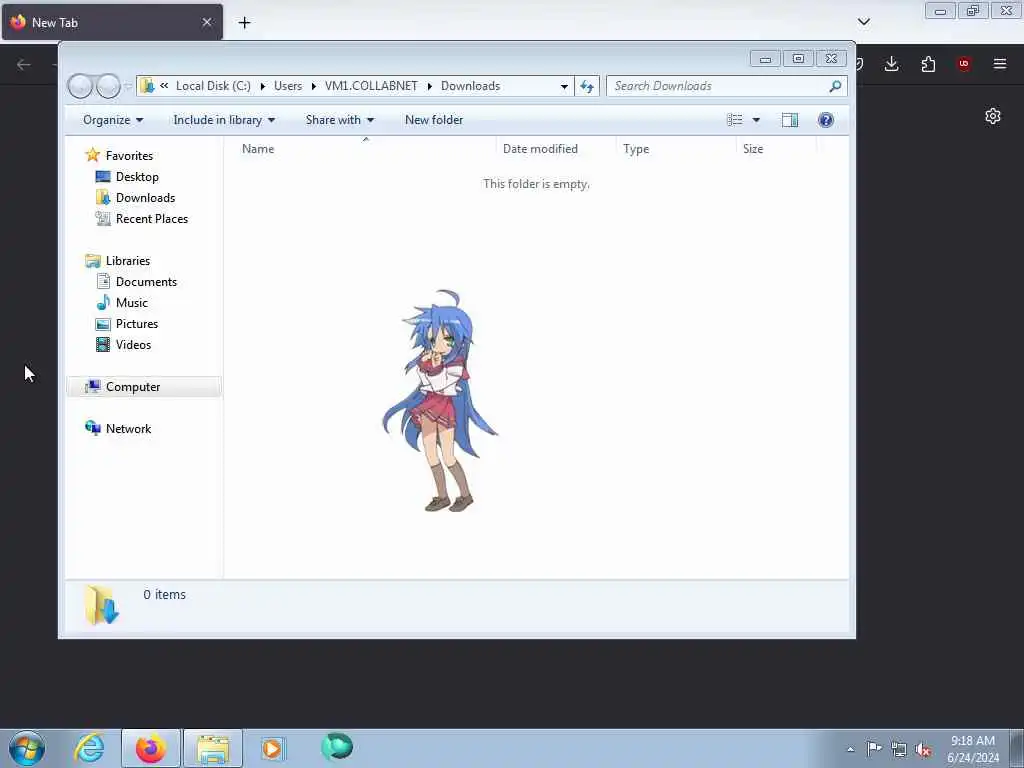Image resolution: width=1024 pixels, height=768 pixels.
Task: Click the uBlock Origin shield icon
Action: tap(963, 63)
